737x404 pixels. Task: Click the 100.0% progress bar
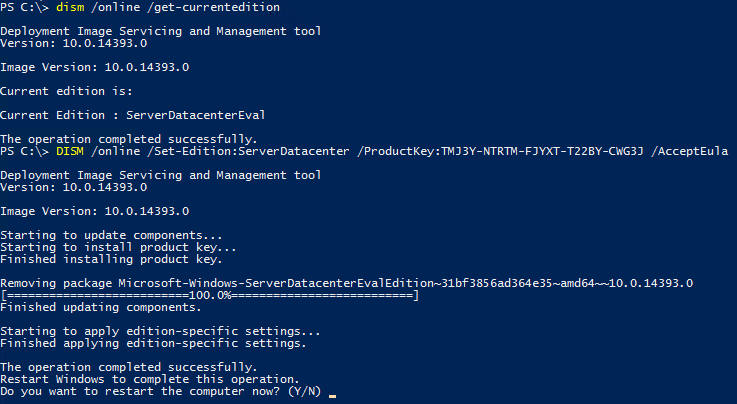click(210, 295)
